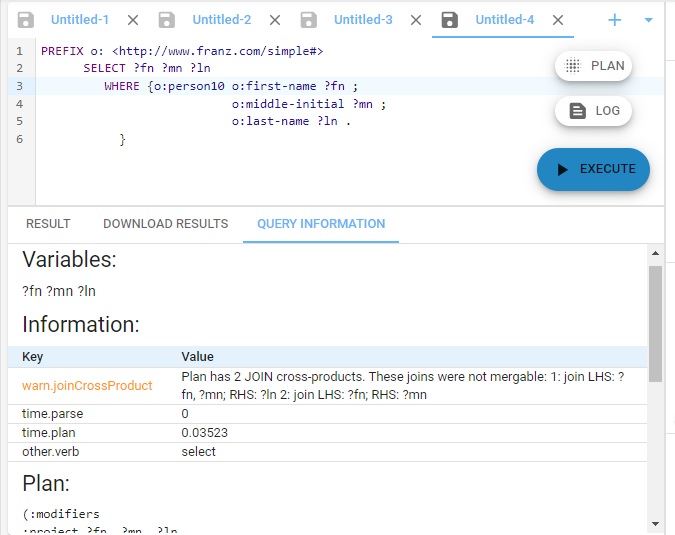Show the query PLAN
This screenshot has height=535, width=675.
click(594, 66)
